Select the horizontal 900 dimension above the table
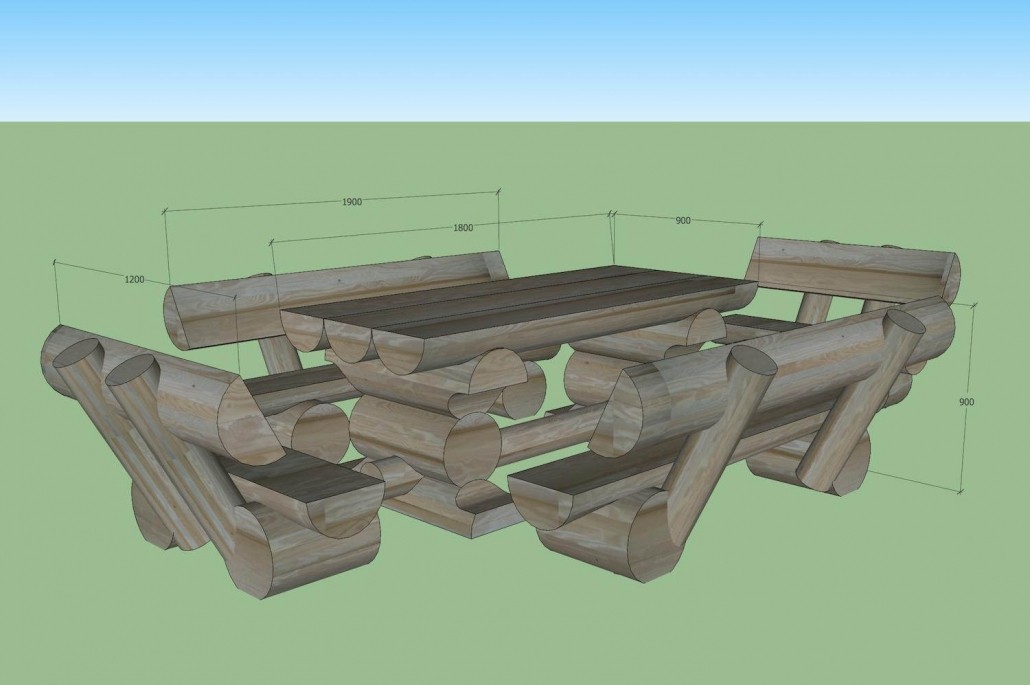Image resolution: width=1030 pixels, height=685 pixels. pyautogui.click(x=682, y=220)
